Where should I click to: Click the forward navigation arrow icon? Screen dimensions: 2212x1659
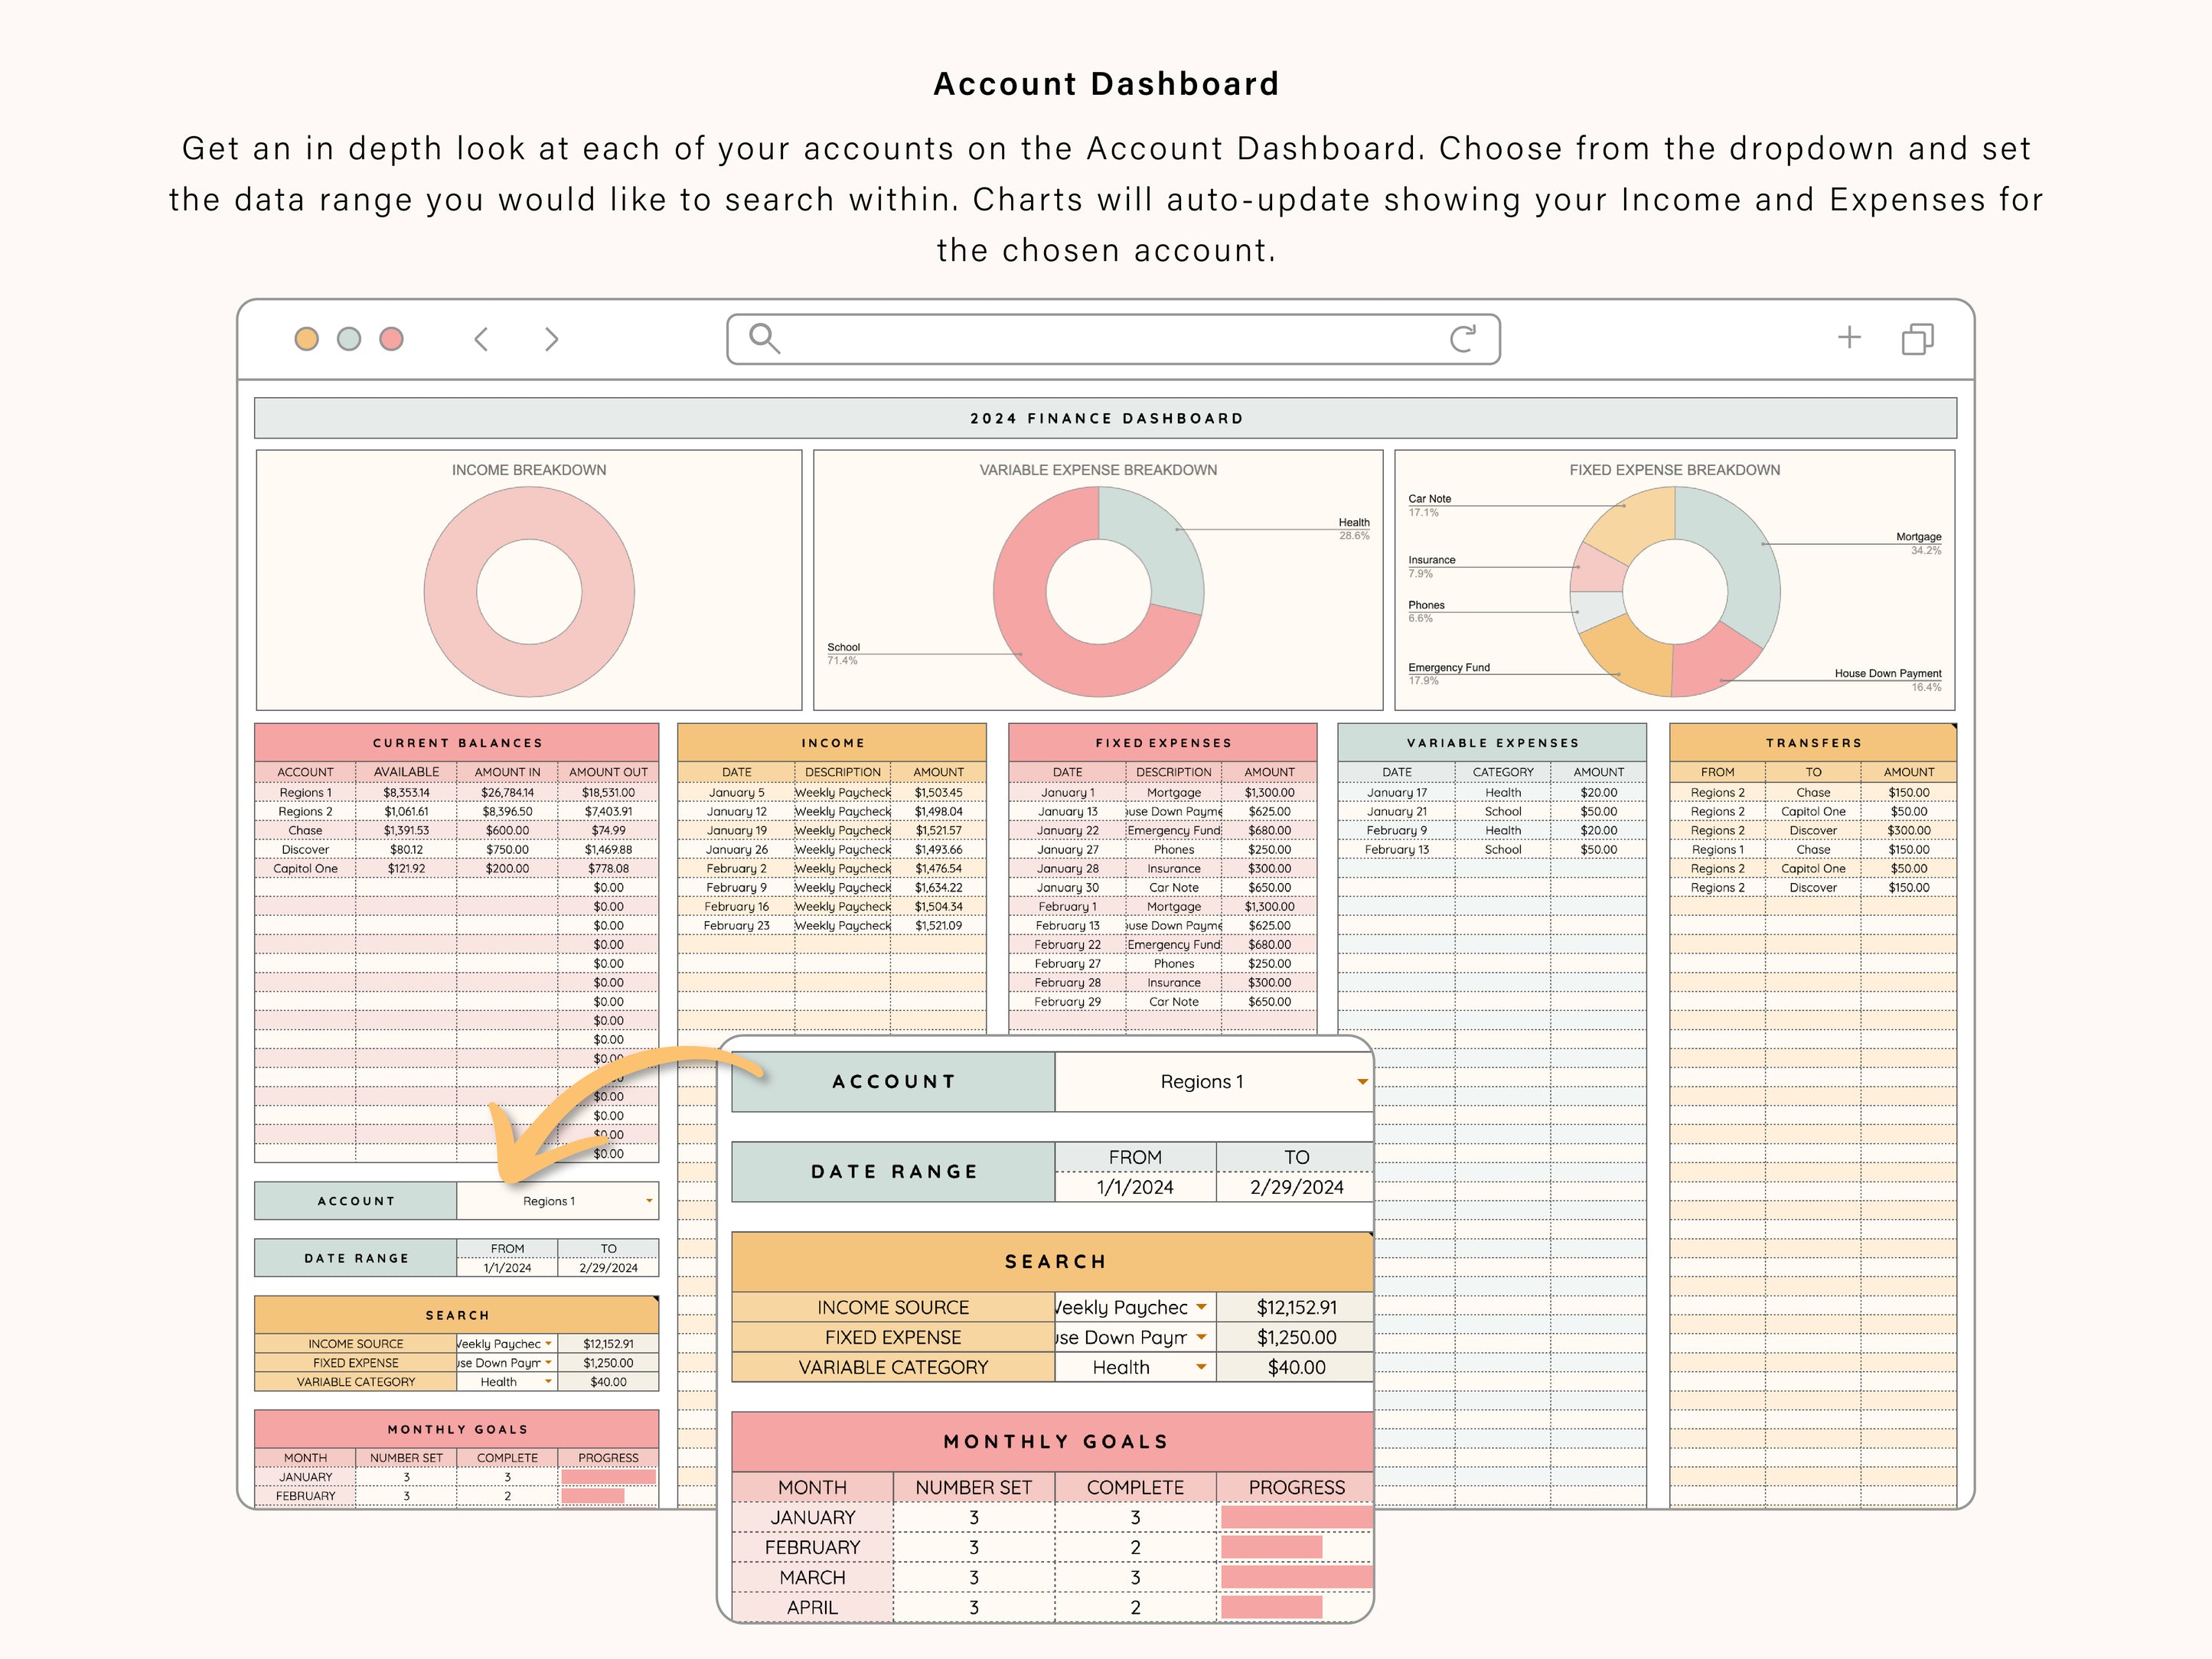pos(551,340)
